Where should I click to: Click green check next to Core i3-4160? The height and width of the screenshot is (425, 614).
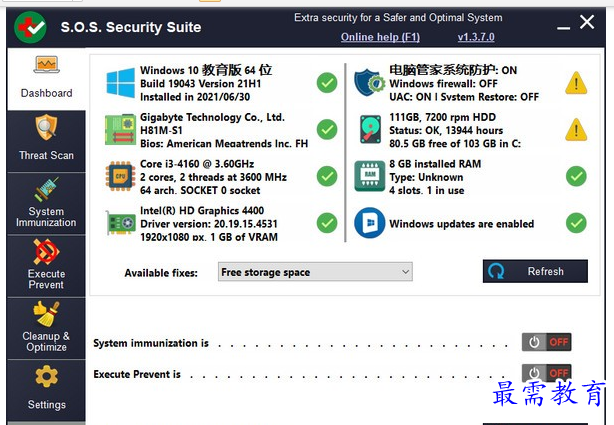[x=327, y=176]
